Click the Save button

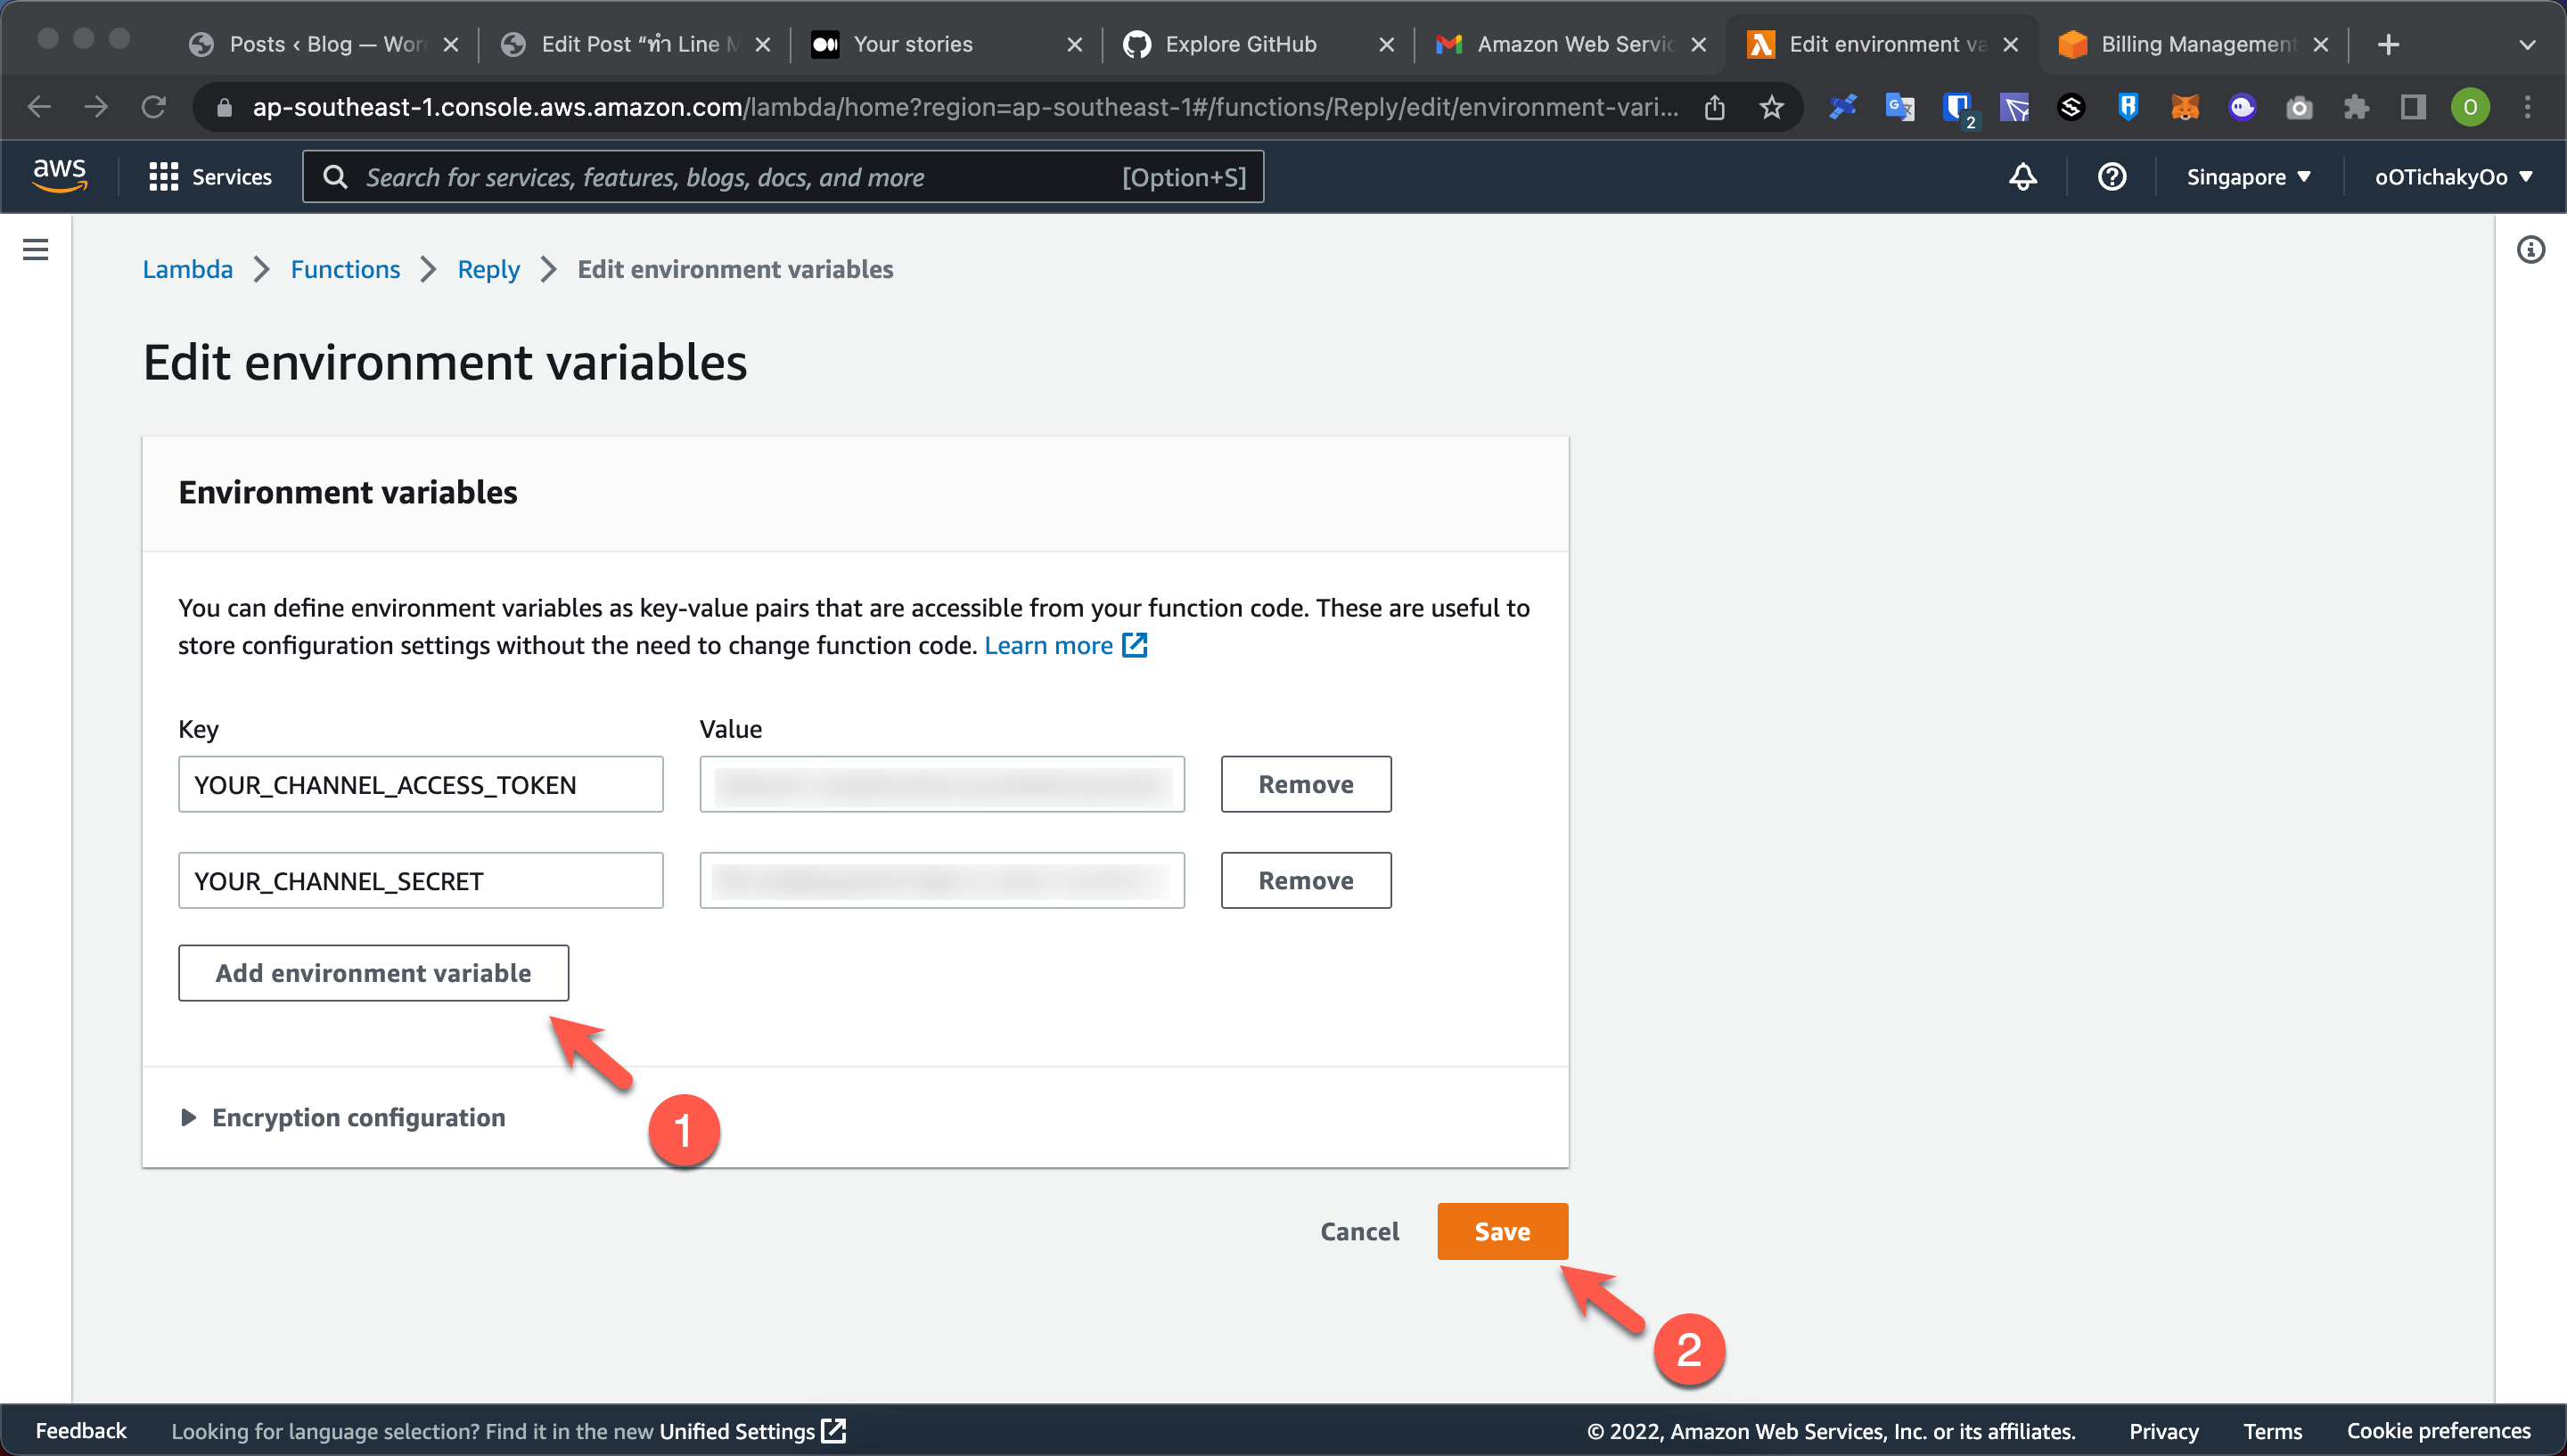tap(1502, 1231)
